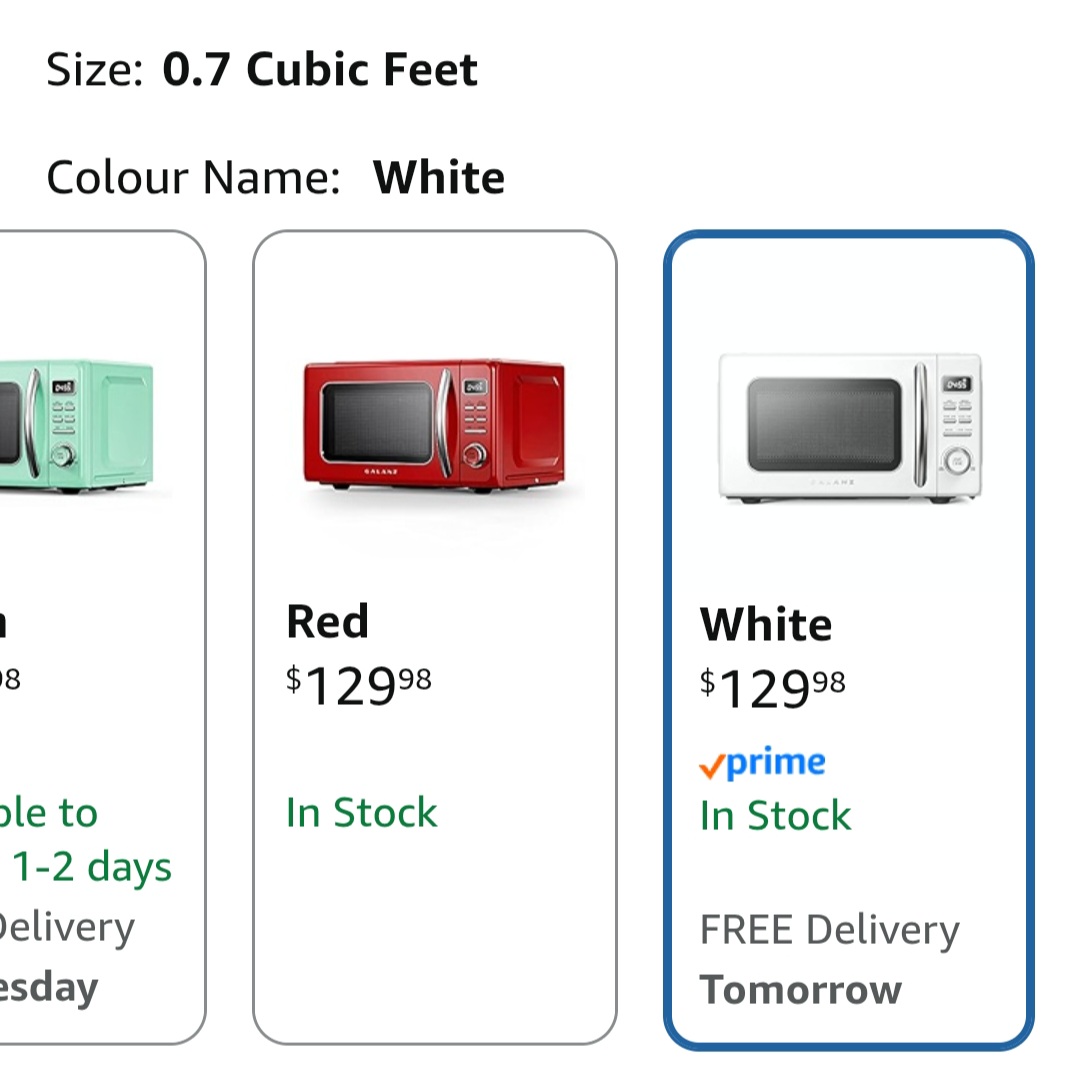Click the "0.7 Cubic Feet" size value
The width and height of the screenshot is (1080, 1070).
(320, 70)
